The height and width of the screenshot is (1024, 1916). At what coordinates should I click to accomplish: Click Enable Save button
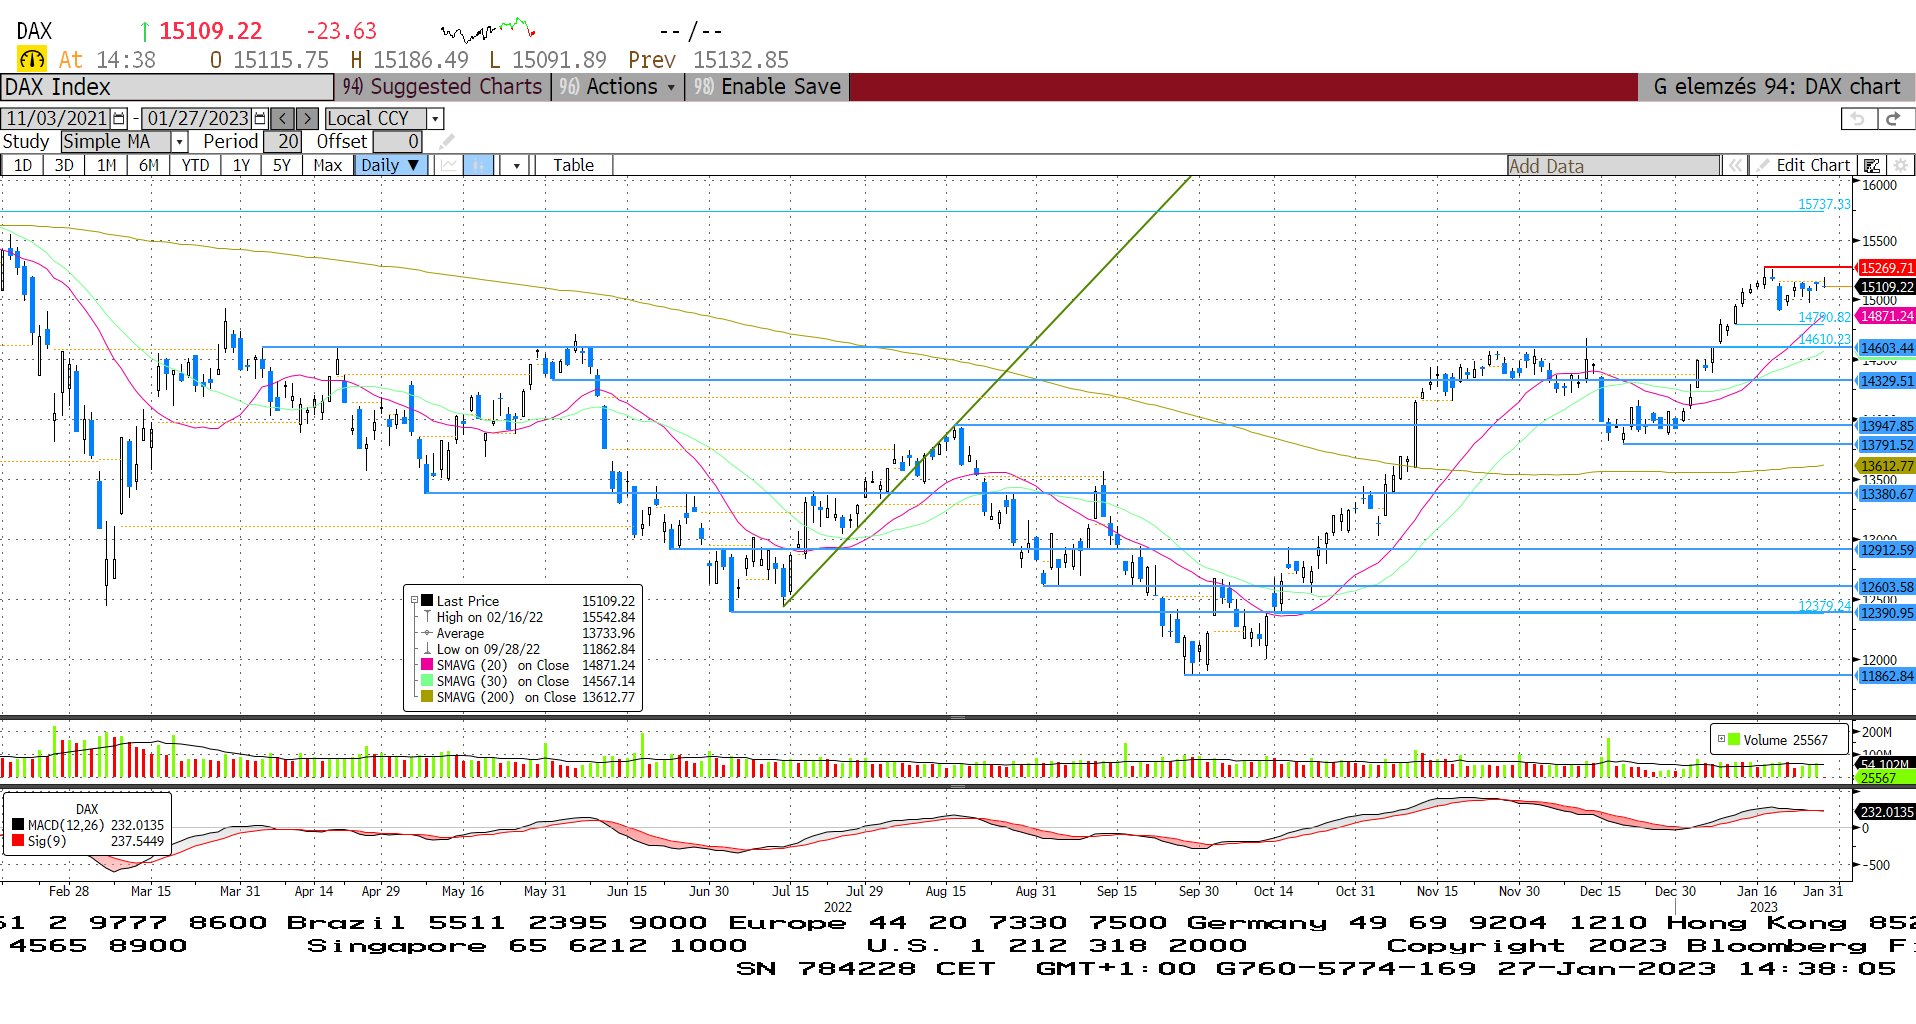point(767,87)
